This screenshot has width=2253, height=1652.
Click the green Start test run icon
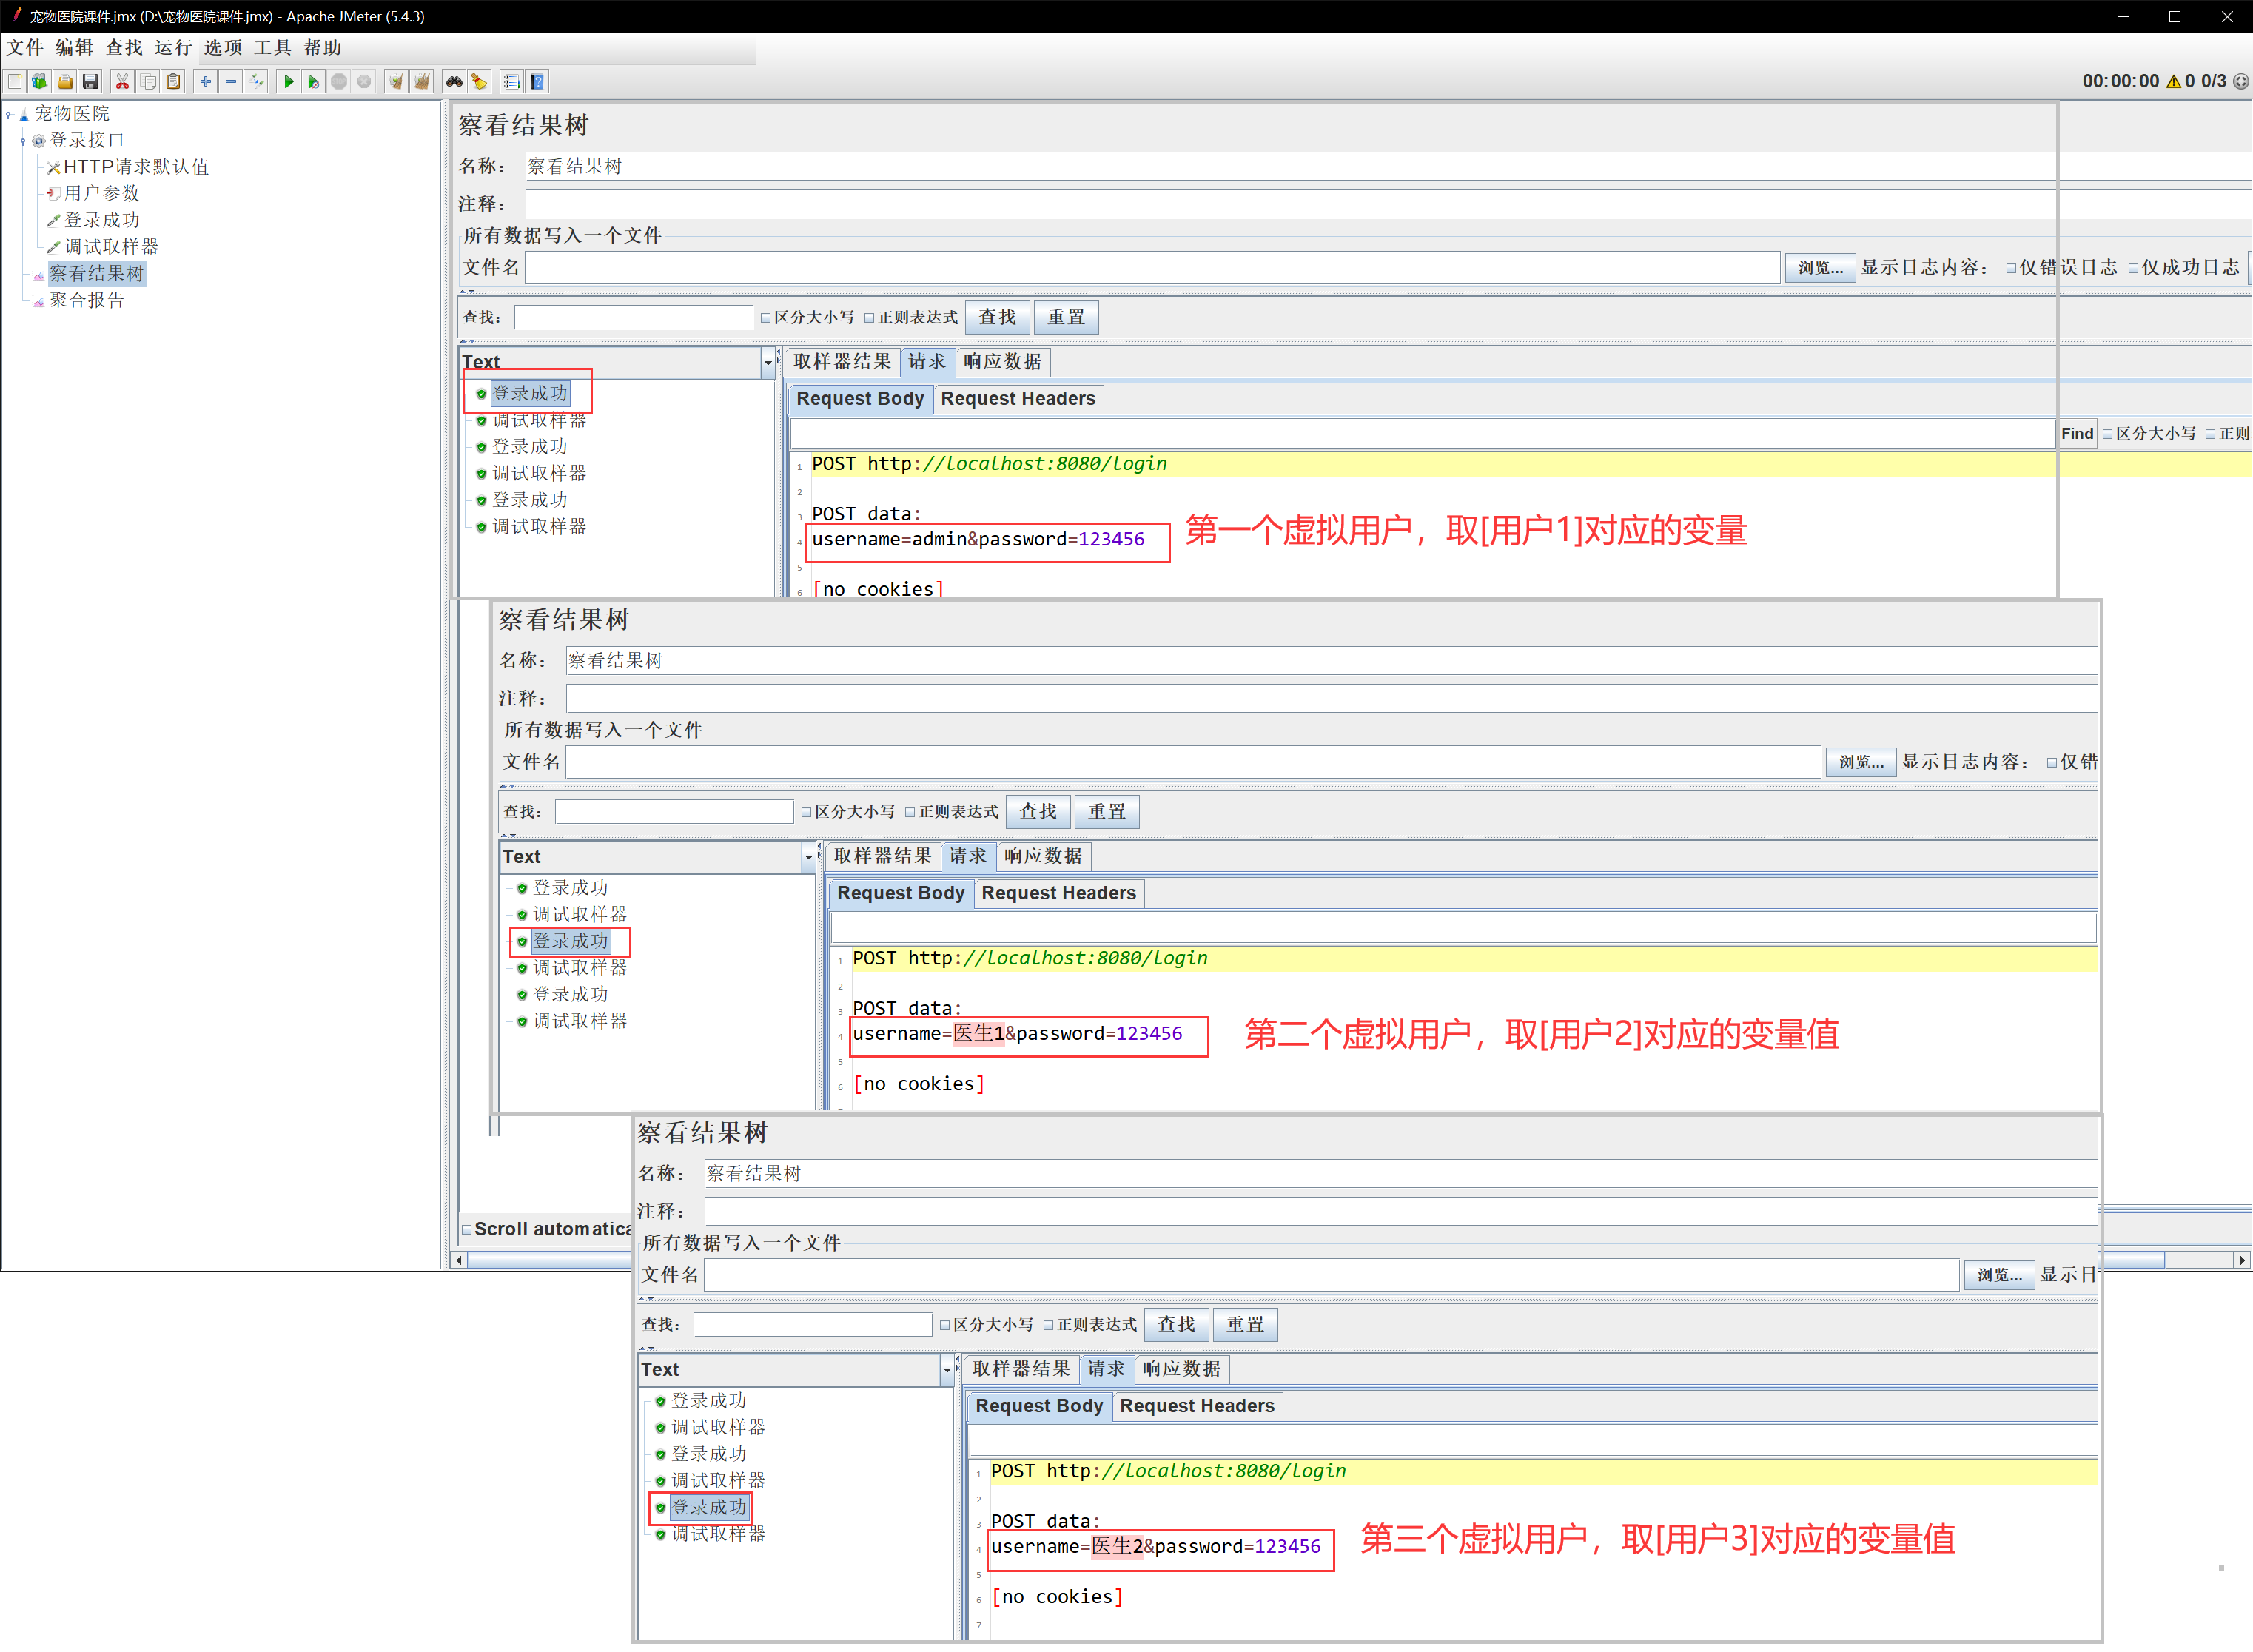pos(288,82)
